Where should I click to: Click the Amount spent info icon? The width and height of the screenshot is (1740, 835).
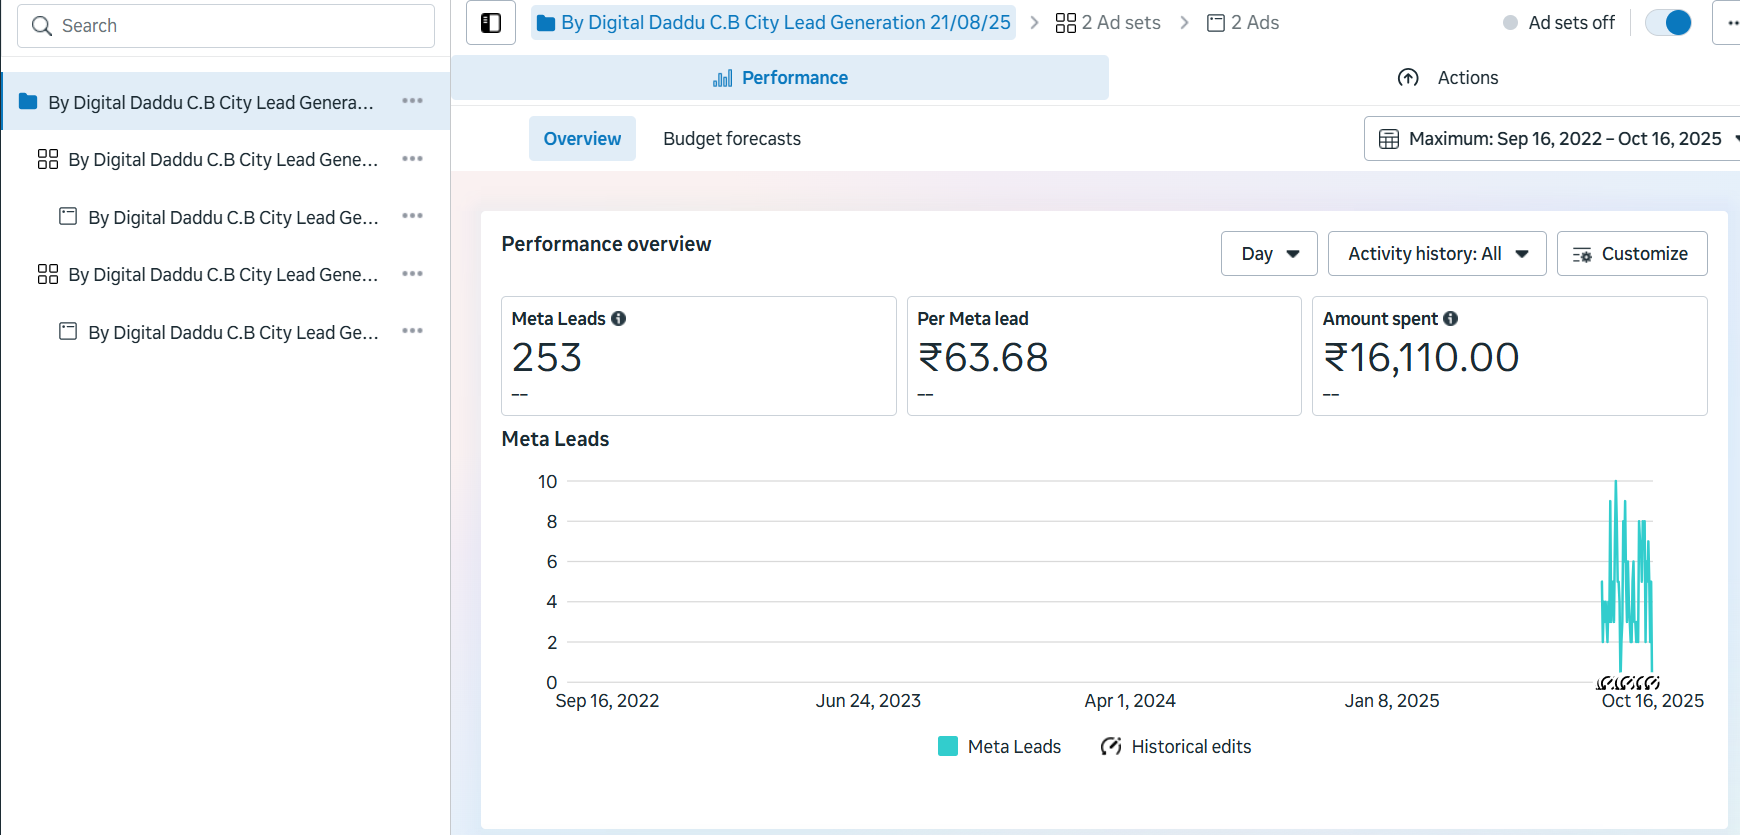pos(1451,319)
